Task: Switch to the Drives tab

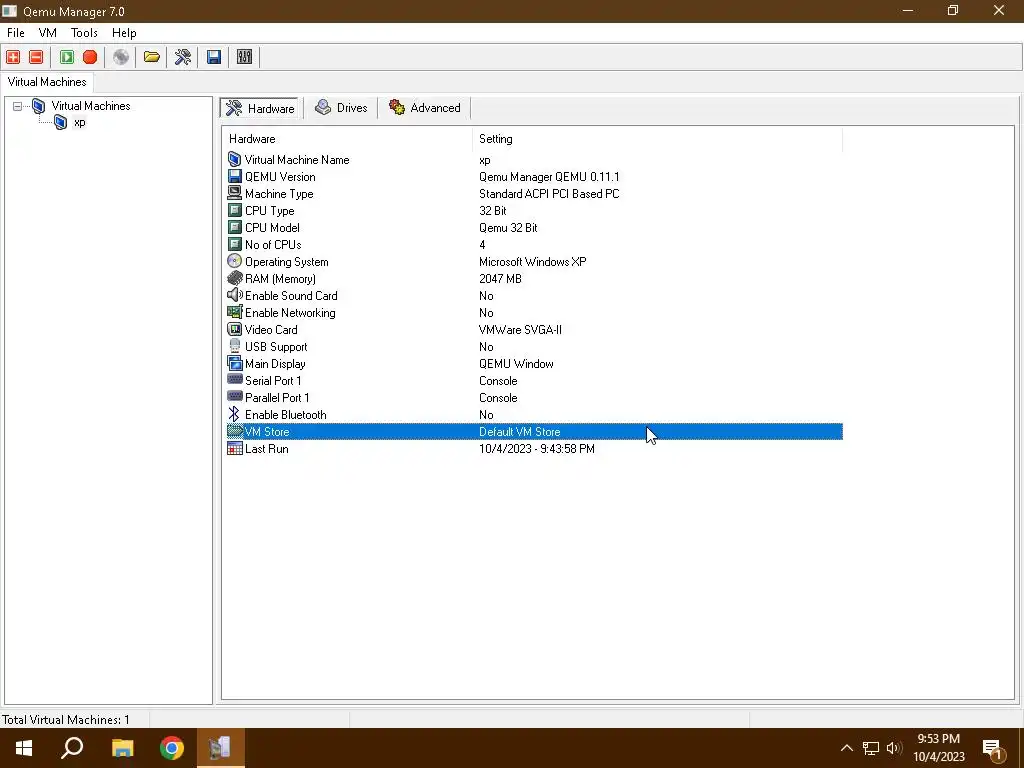Action: click(341, 108)
